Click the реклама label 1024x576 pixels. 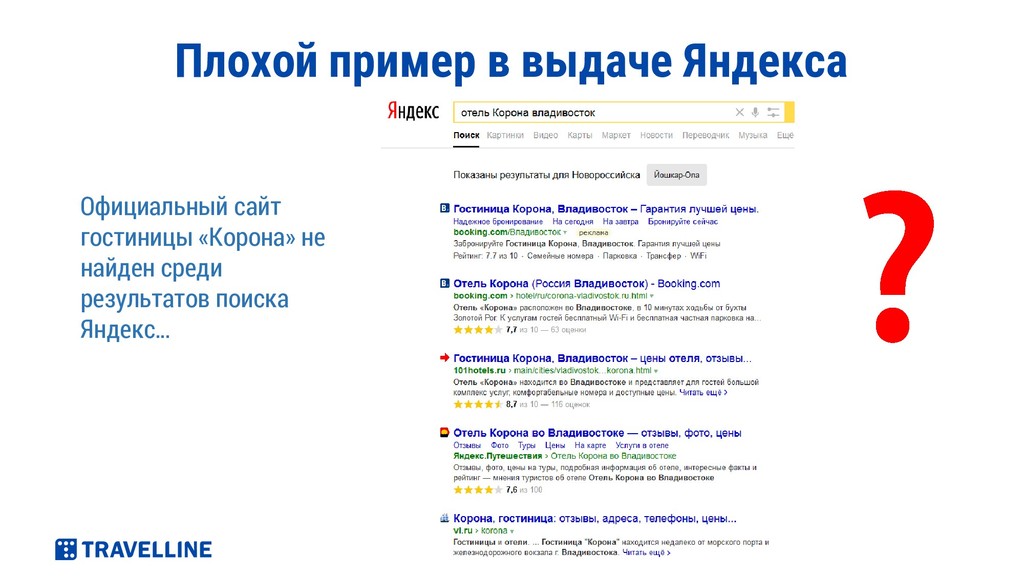click(594, 232)
